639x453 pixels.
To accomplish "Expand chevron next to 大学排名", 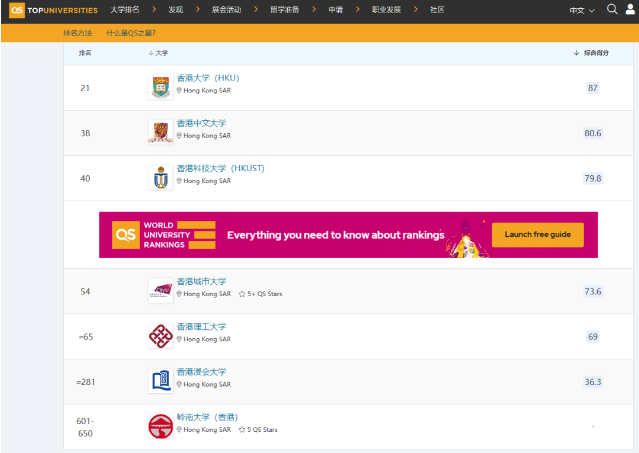I will click(154, 9).
